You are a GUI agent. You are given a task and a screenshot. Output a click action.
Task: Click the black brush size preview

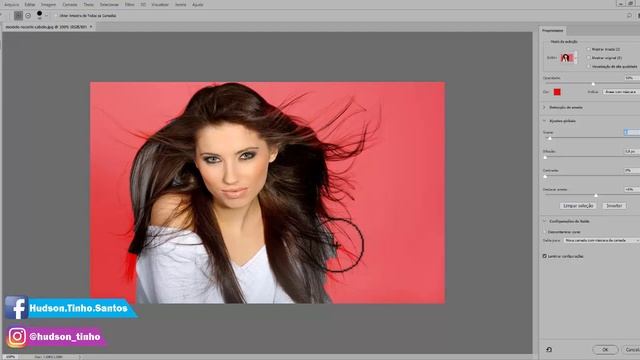pos(39,14)
